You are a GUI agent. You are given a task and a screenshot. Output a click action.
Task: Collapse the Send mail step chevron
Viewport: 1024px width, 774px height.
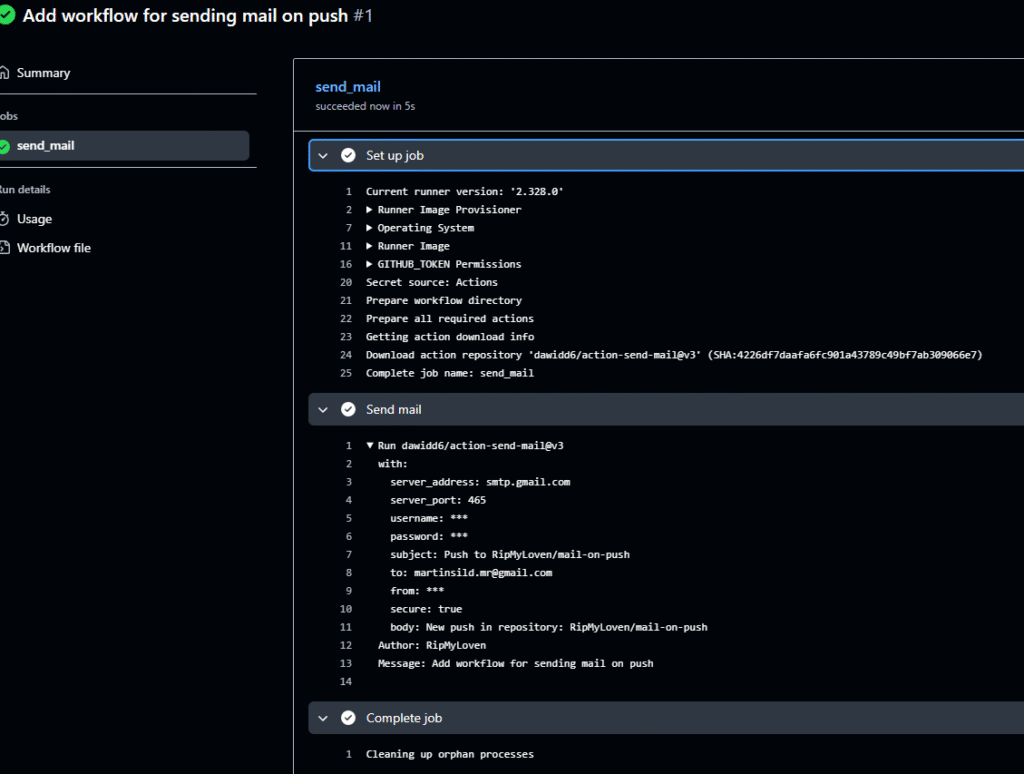[323, 409]
